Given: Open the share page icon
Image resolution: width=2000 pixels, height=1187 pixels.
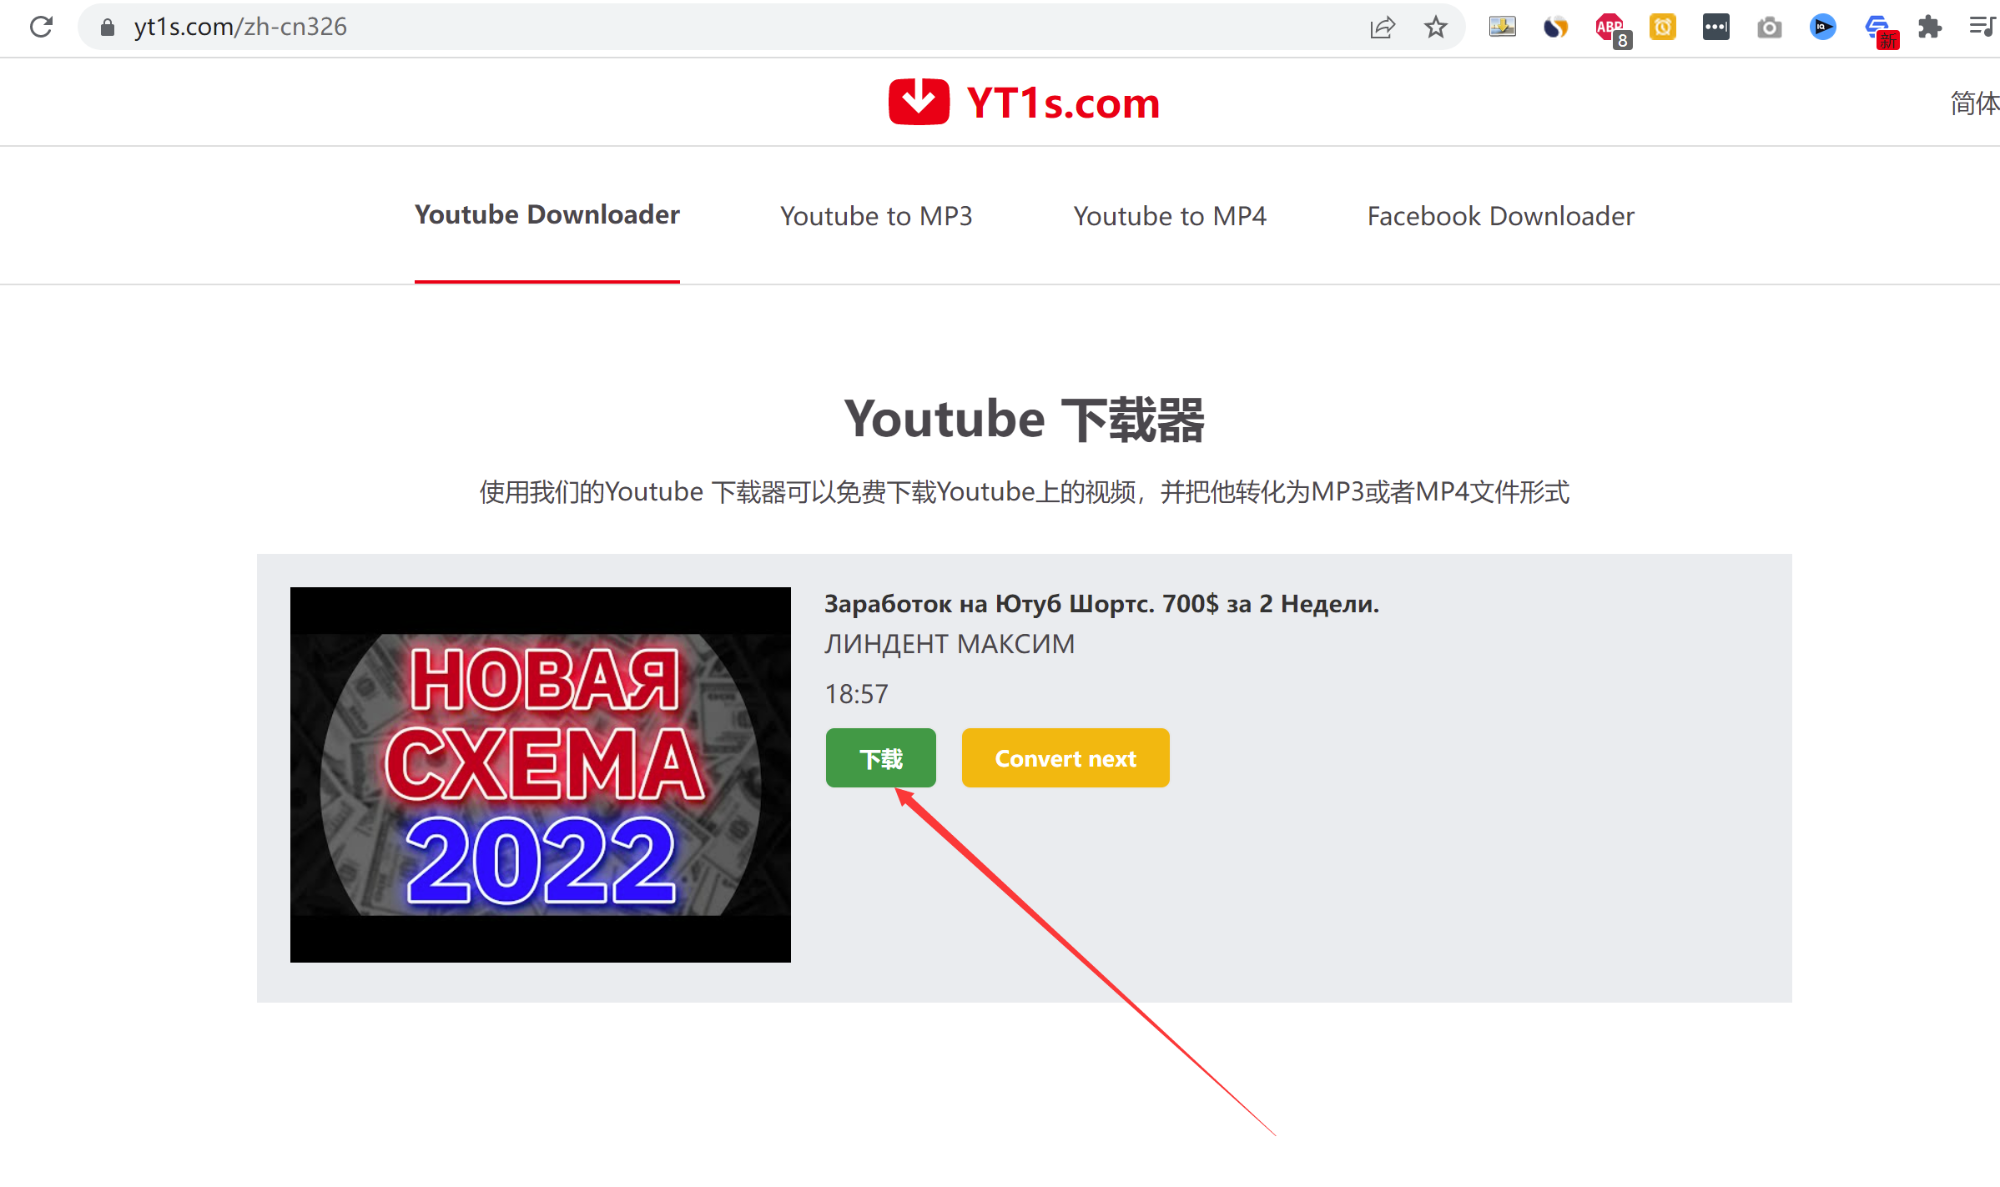Looking at the screenshot, I should point(1382,27).
